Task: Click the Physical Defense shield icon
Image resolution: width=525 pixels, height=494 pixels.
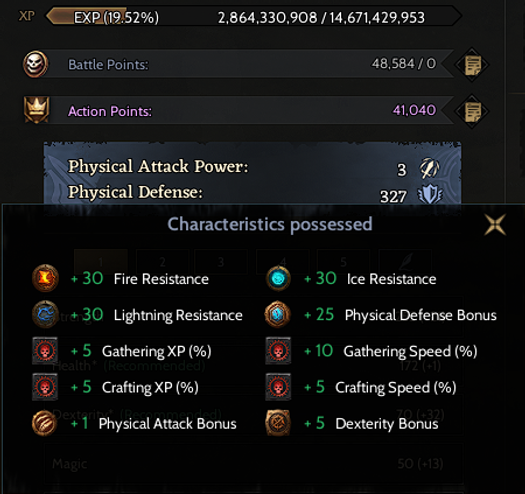Action: (430, 194)
